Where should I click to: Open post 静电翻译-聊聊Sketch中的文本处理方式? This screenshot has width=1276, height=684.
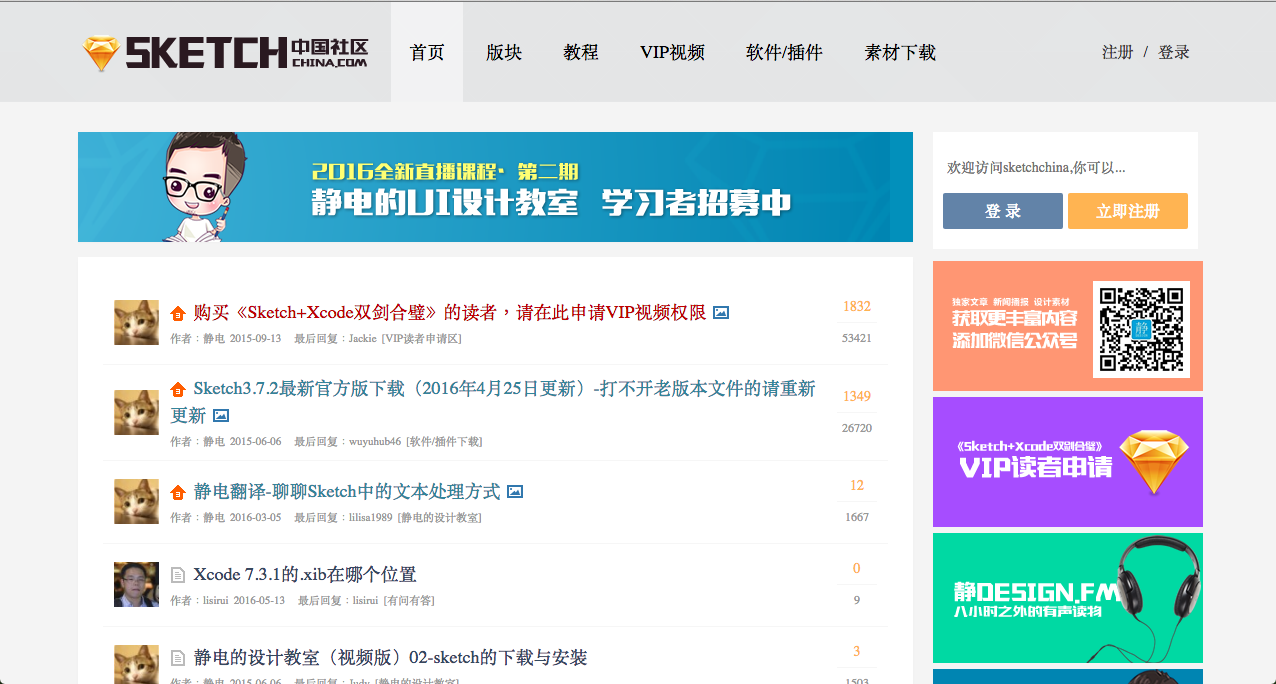coord(347,491)
